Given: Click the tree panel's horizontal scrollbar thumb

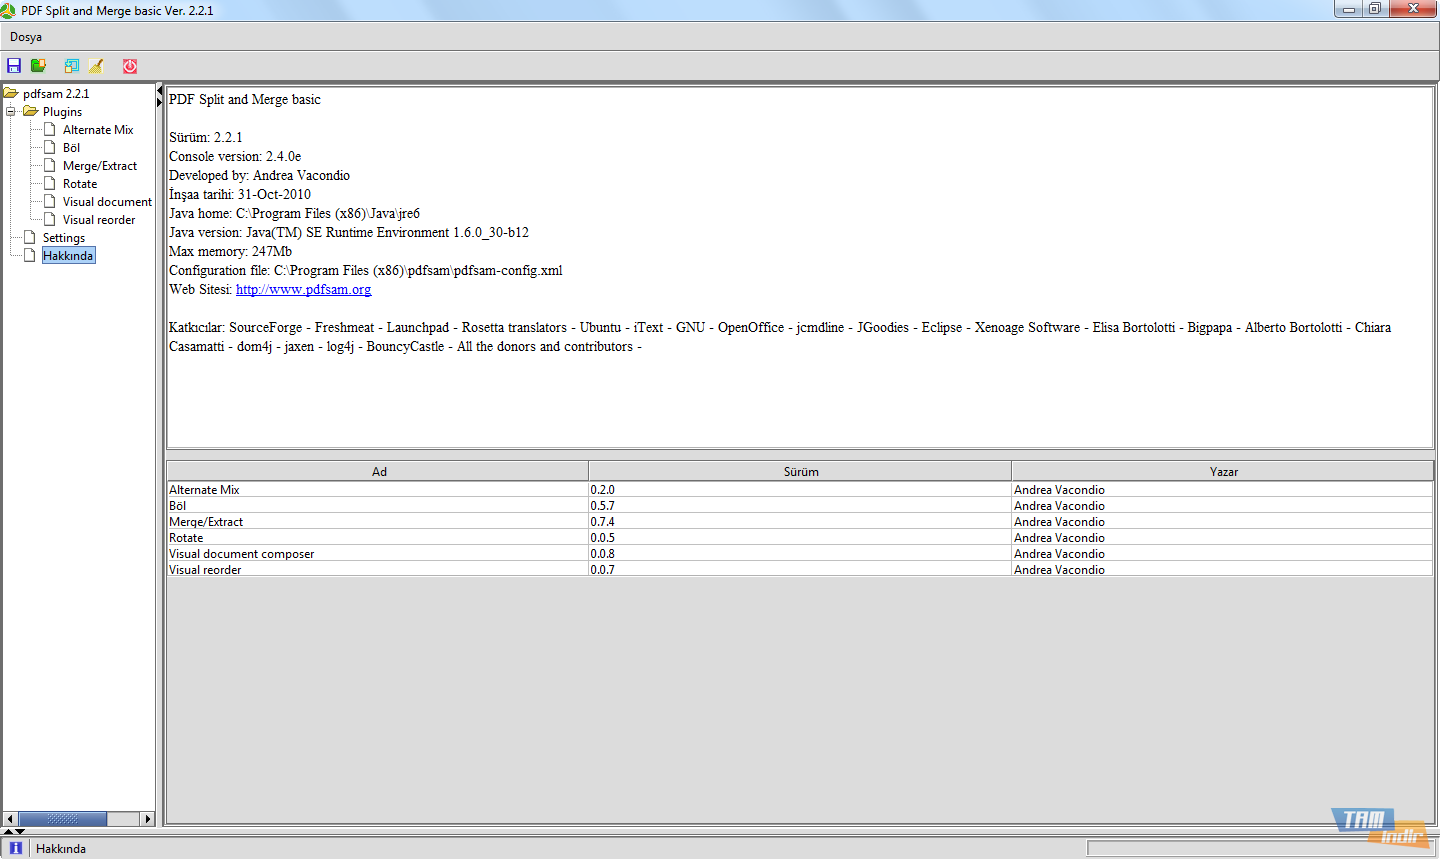Looking at the screenshot, I should [63, 818].
